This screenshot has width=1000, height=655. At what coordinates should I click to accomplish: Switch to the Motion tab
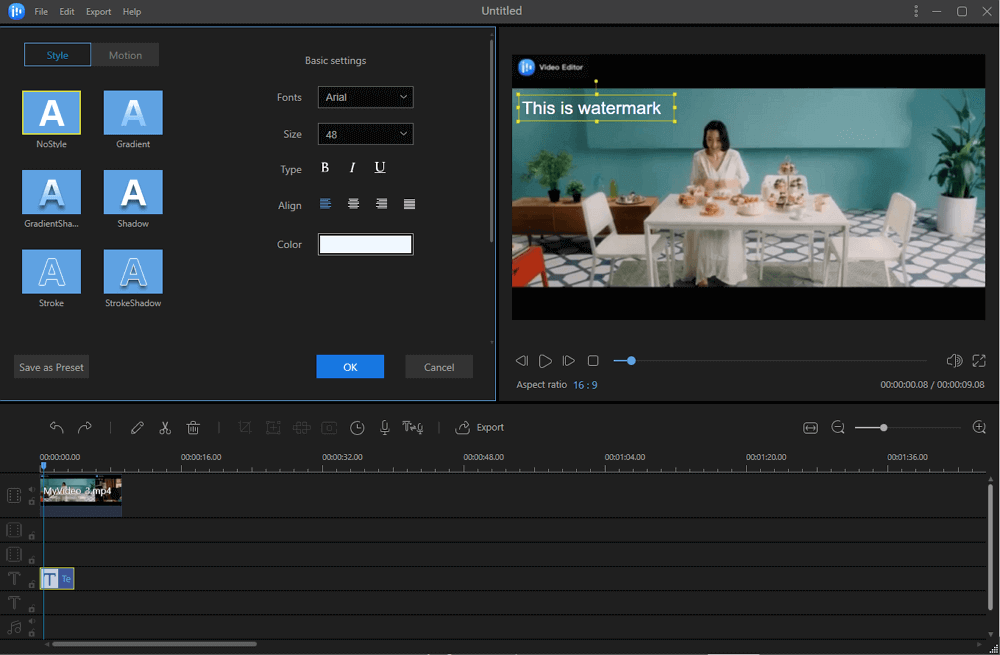point(125,54)
